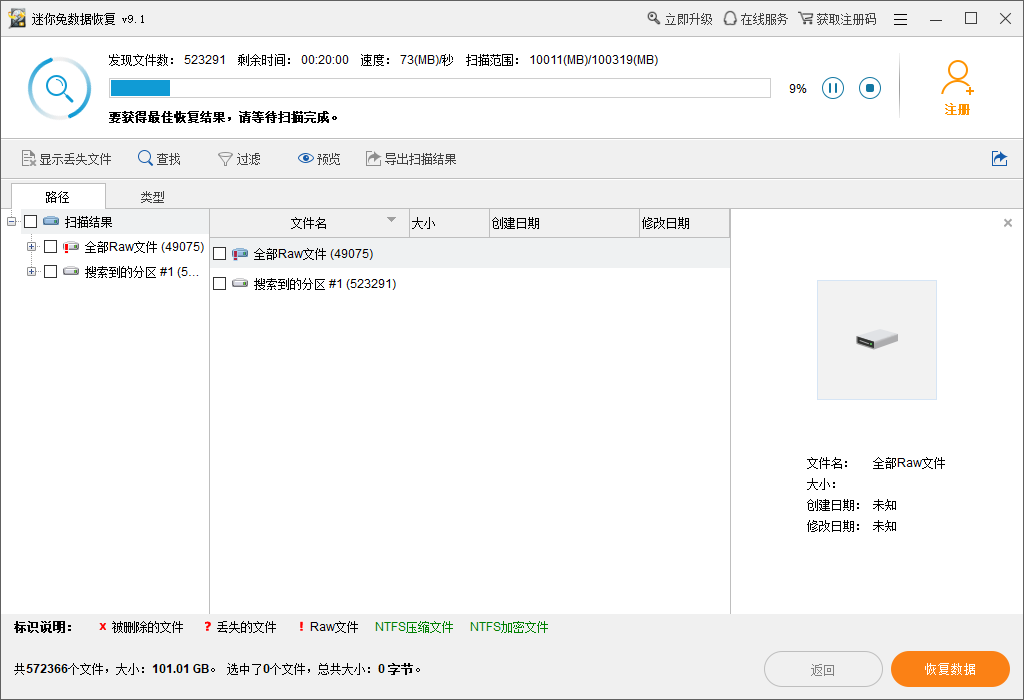1024x700 pixels.
Task: Click the app logo in the title bar
Action: click(x=17, y=18)
